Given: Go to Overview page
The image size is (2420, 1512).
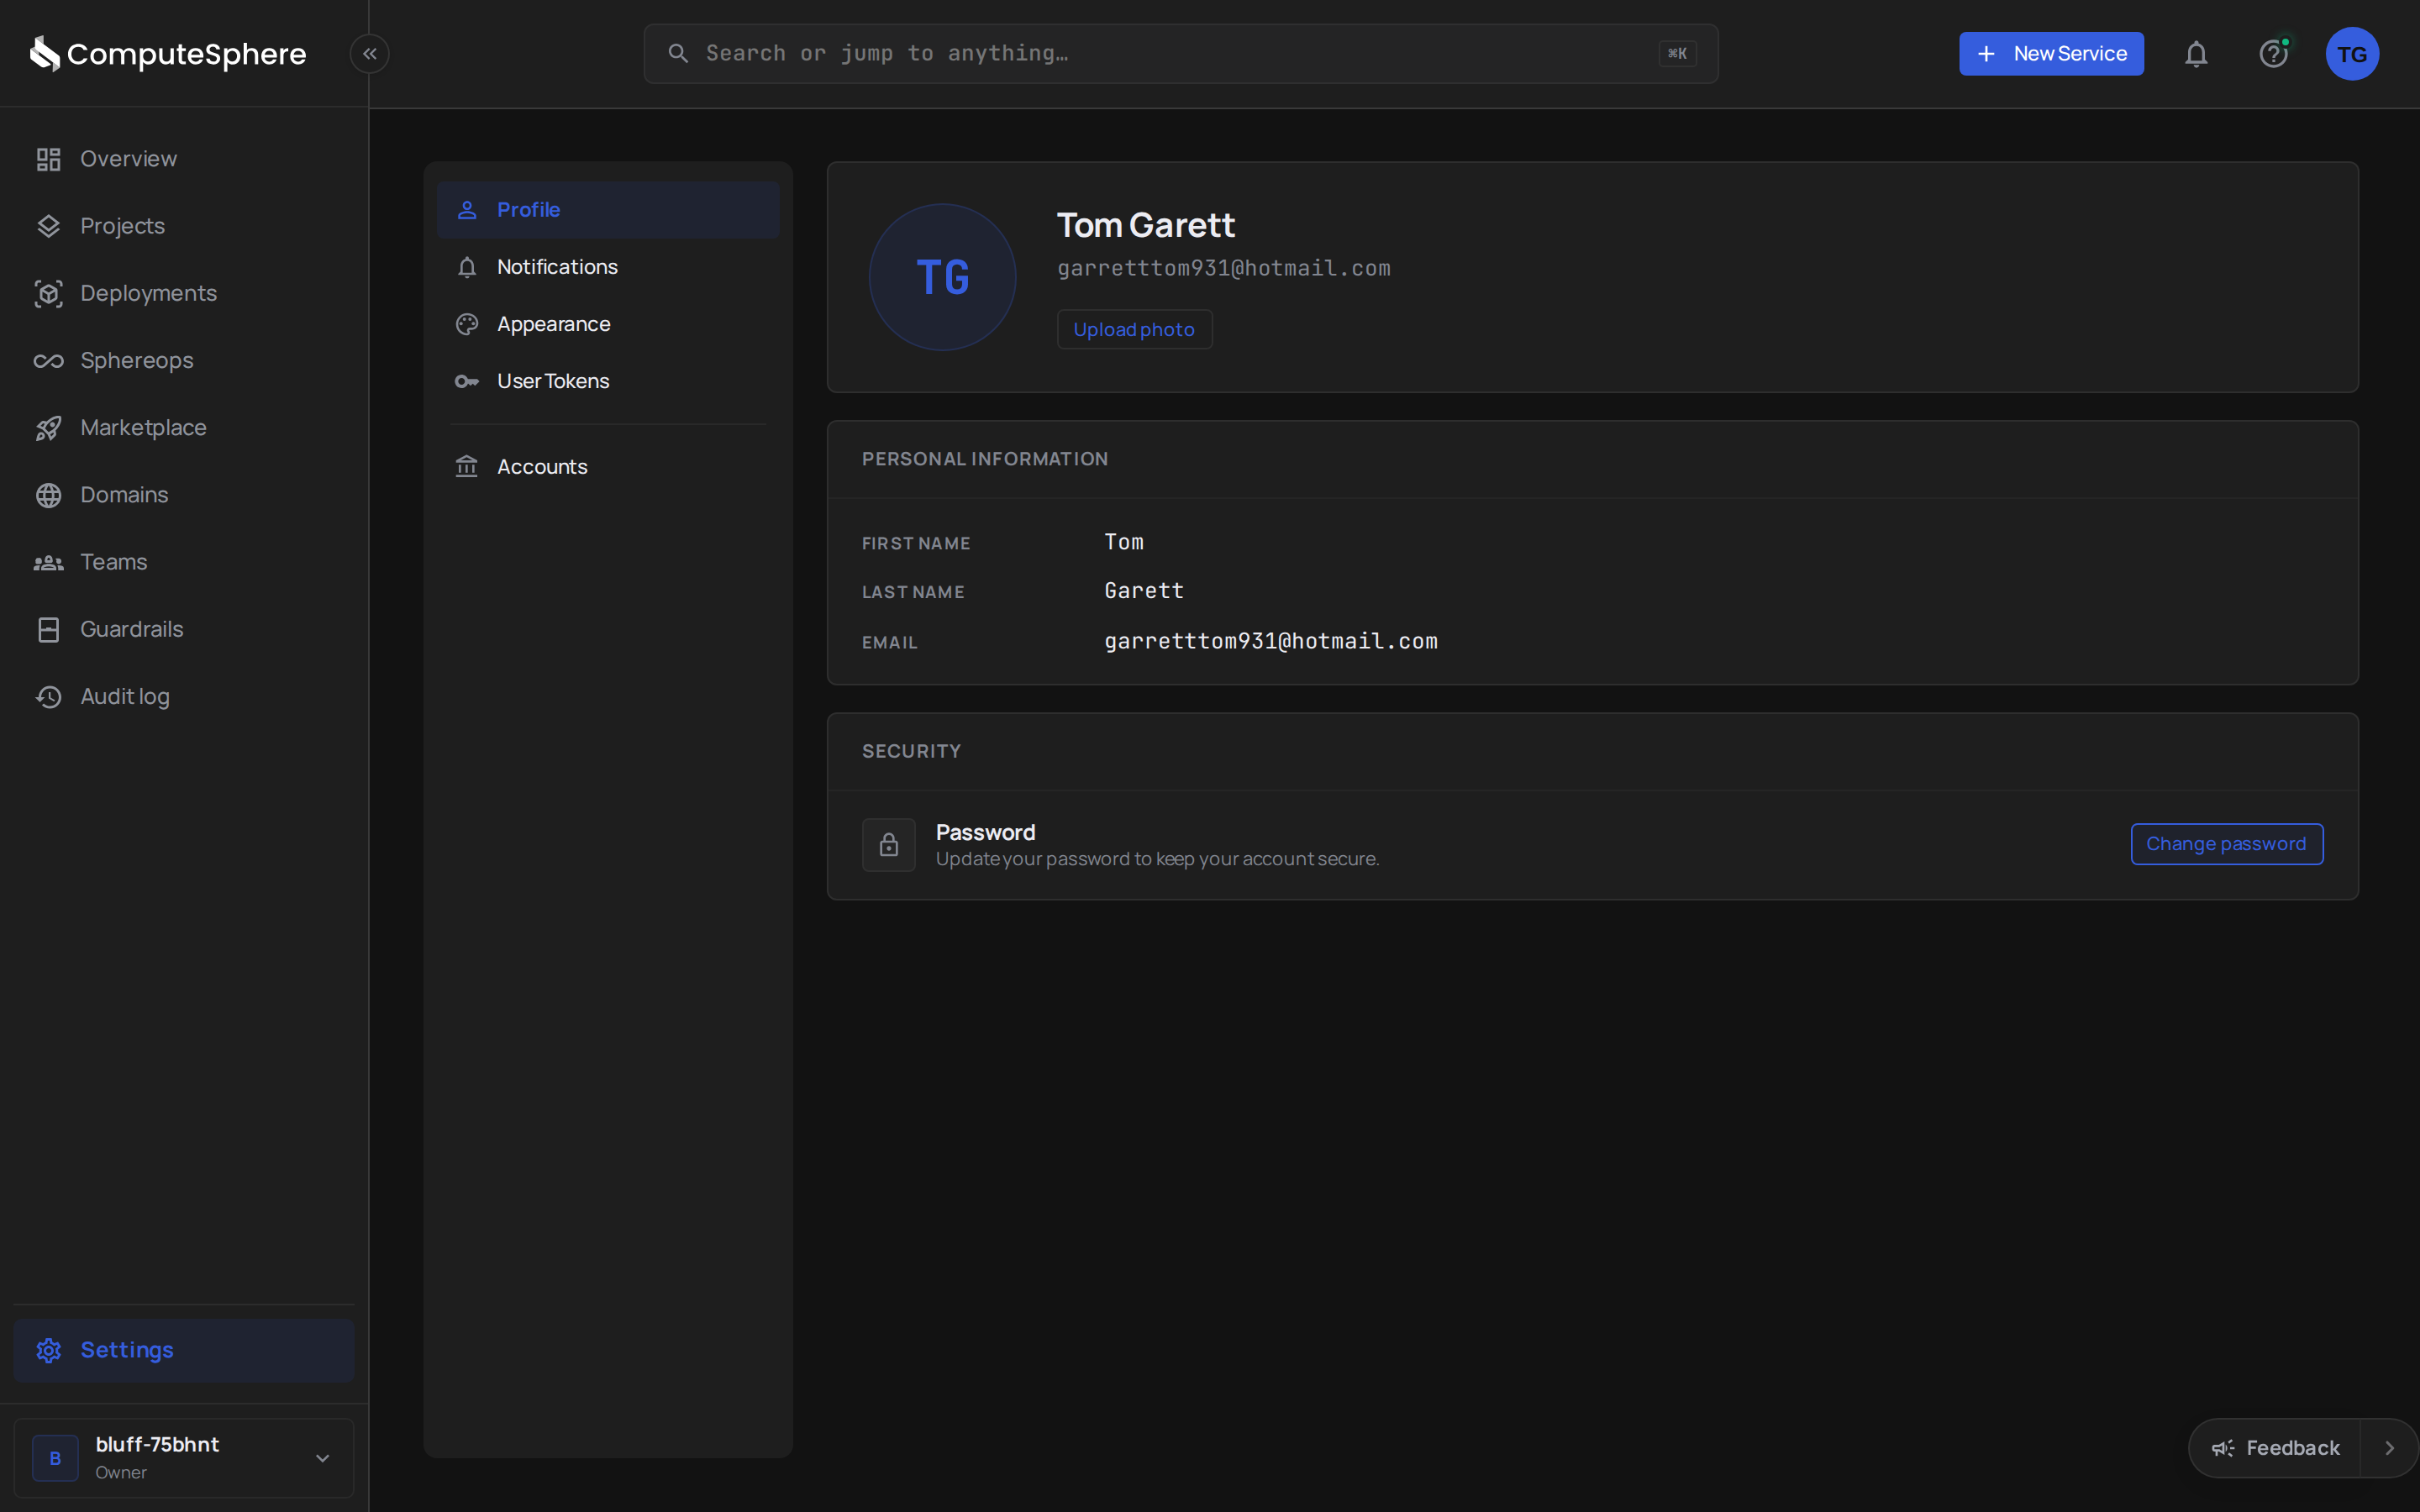Looking at the screenshot, I should (x=184, y=159).
